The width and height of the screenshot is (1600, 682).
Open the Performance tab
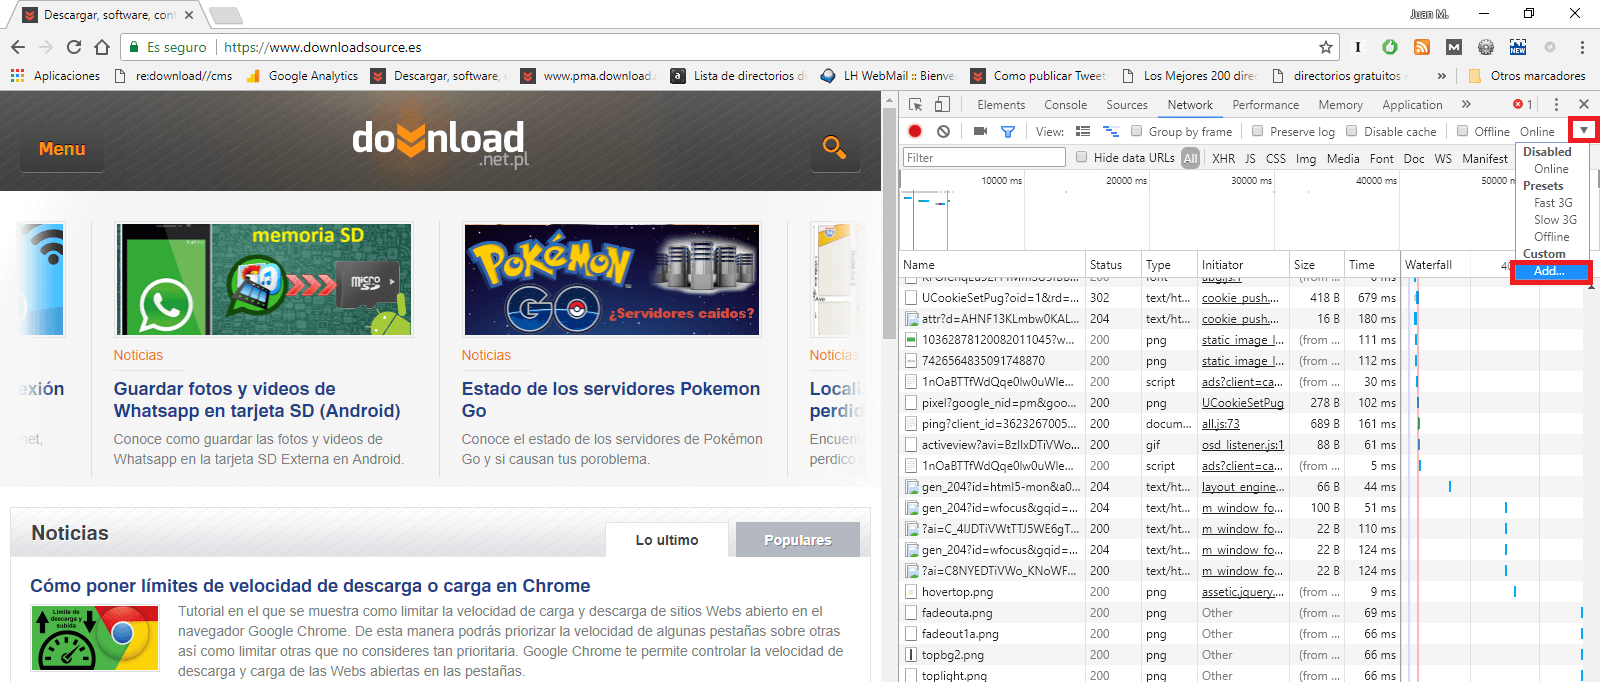(x=1265, y=104)
